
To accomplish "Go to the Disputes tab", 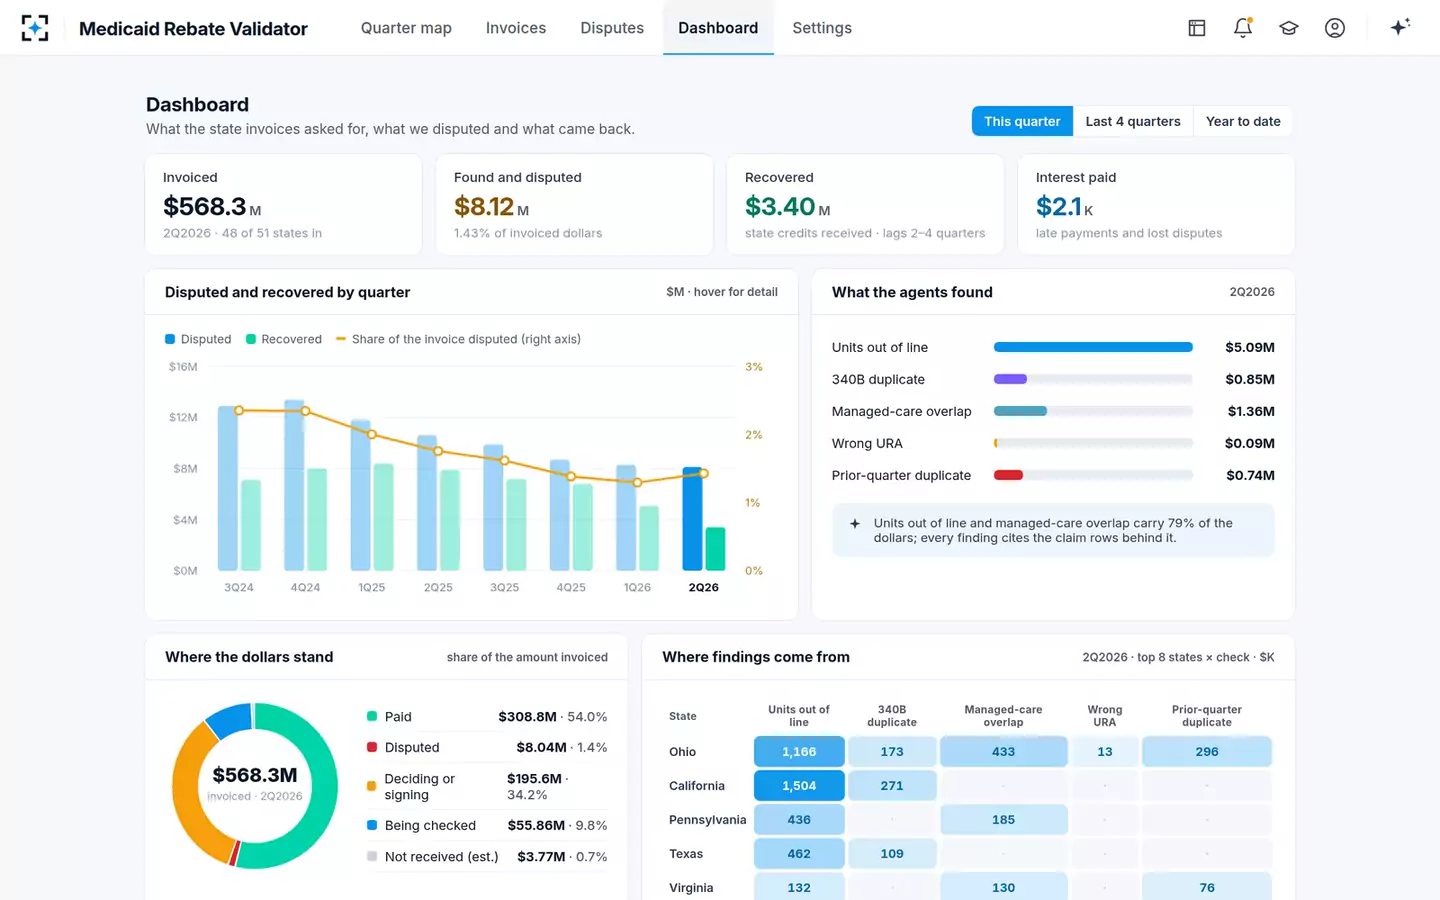I will point(612,28).
